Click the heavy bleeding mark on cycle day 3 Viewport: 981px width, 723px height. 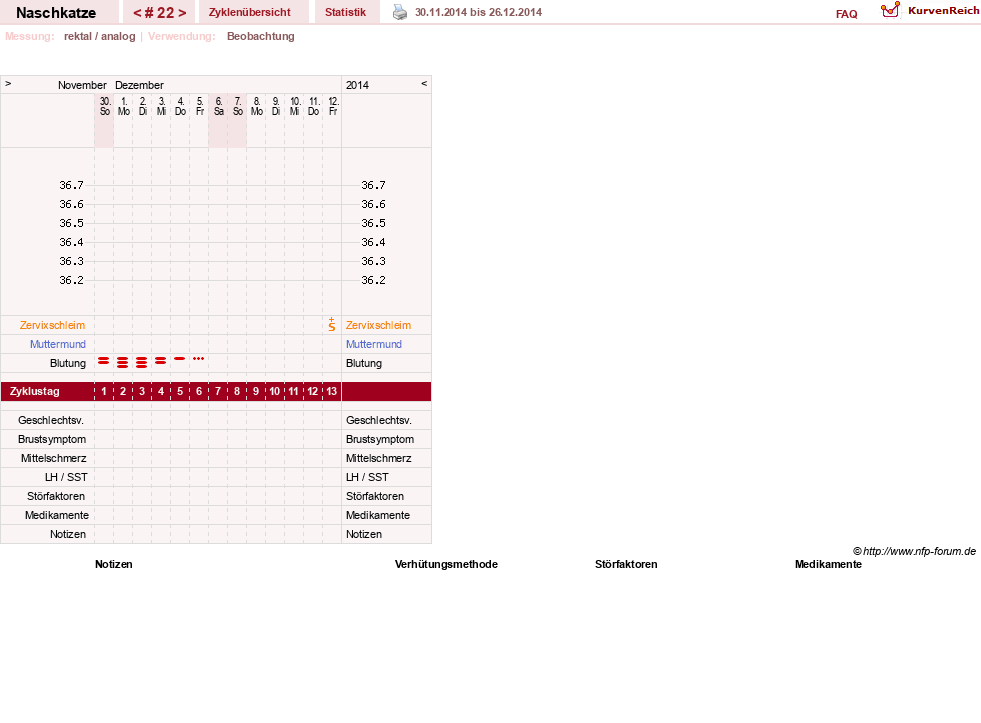[x=142, y=362]
